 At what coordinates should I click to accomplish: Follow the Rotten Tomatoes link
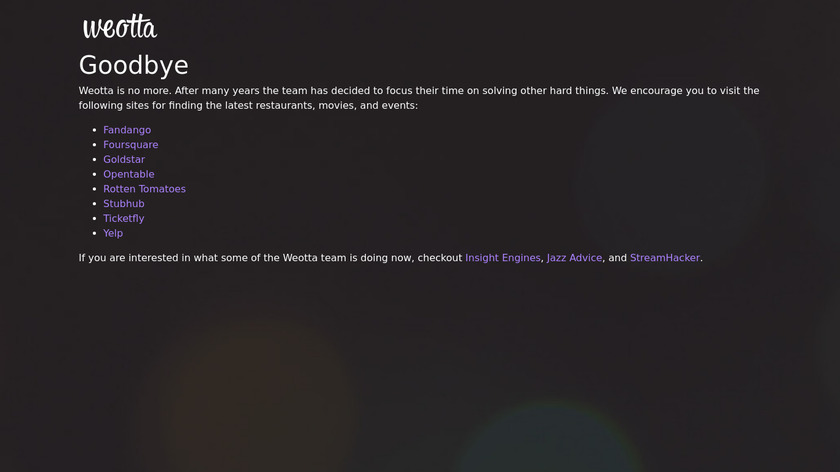144,189
